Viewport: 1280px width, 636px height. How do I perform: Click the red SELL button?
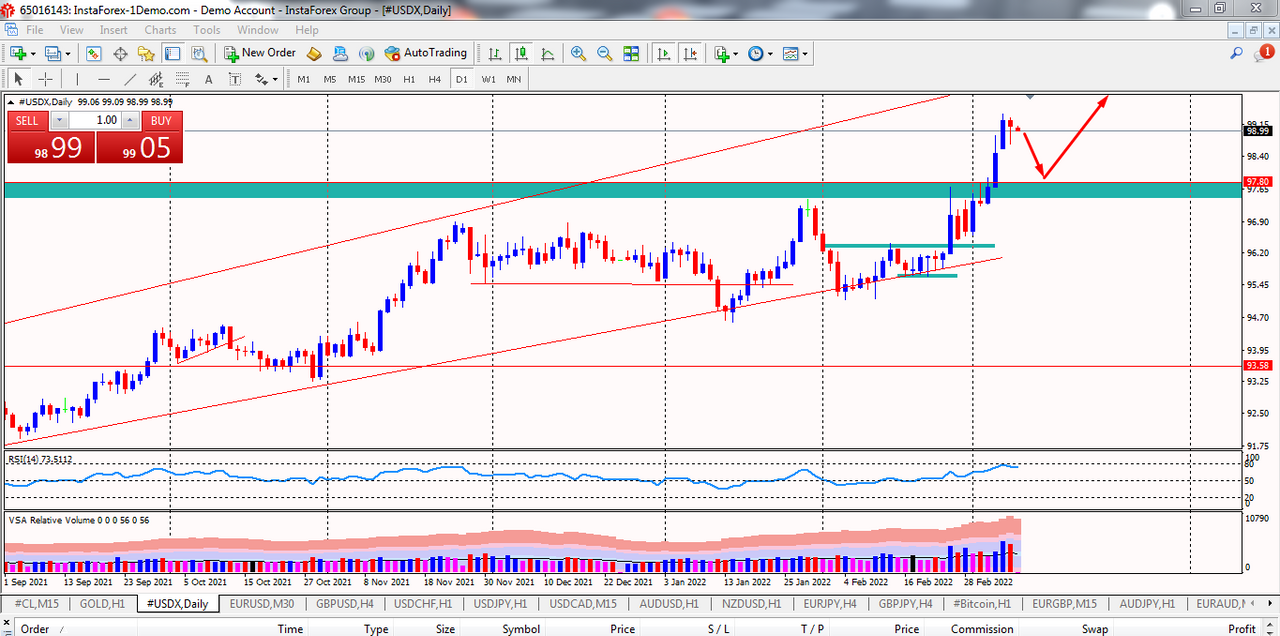click(27, 121)
